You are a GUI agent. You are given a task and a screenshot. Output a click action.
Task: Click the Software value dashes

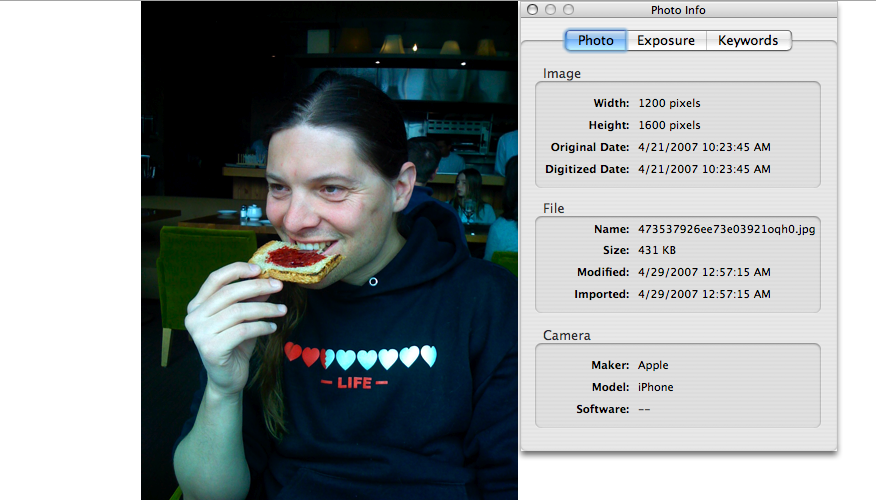coord(644,409)
